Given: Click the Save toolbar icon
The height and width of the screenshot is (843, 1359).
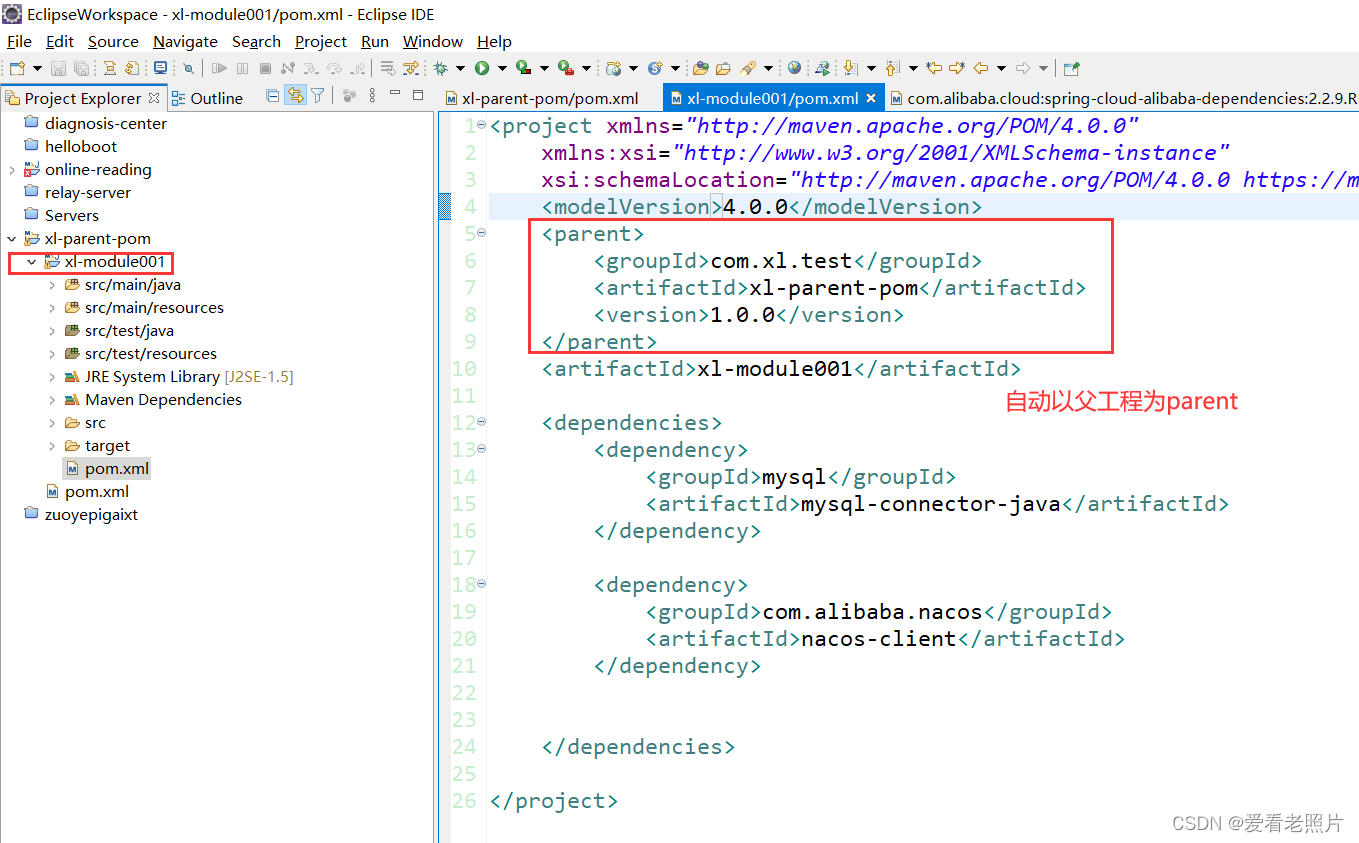Looking at the screenshot, I should (x=58, y=68).
